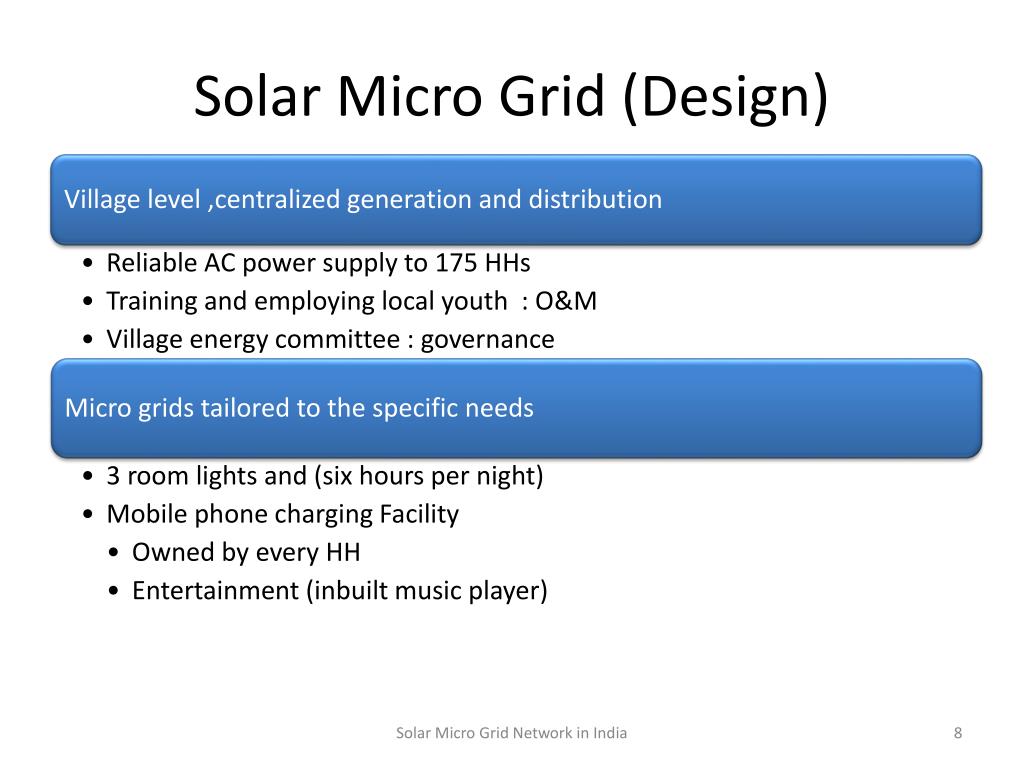Click bullet "Training and employing local youth : O&M"
Image resolution: width=1024 pixels, height=768 pixels.
click(351, 302)
